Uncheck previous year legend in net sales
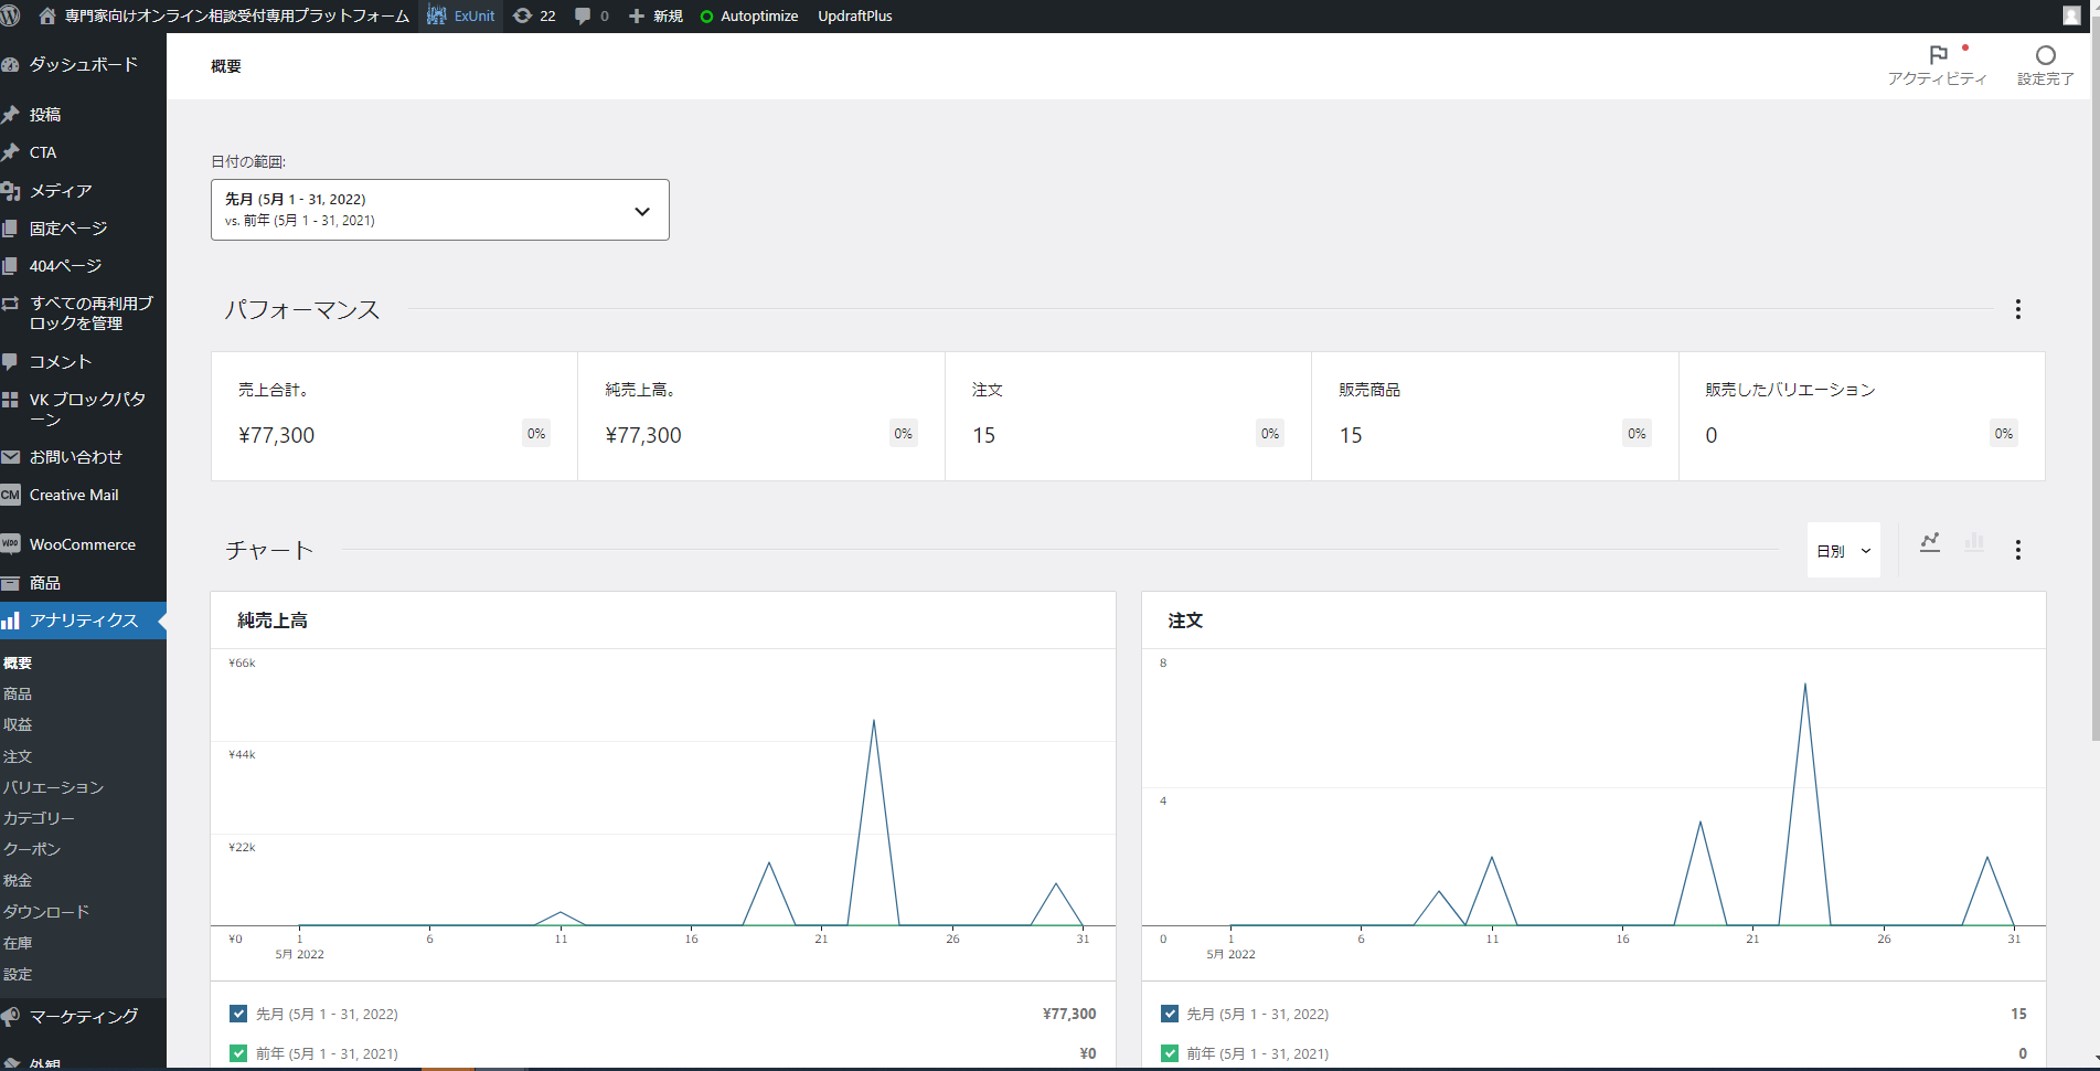 (238, 1053)
